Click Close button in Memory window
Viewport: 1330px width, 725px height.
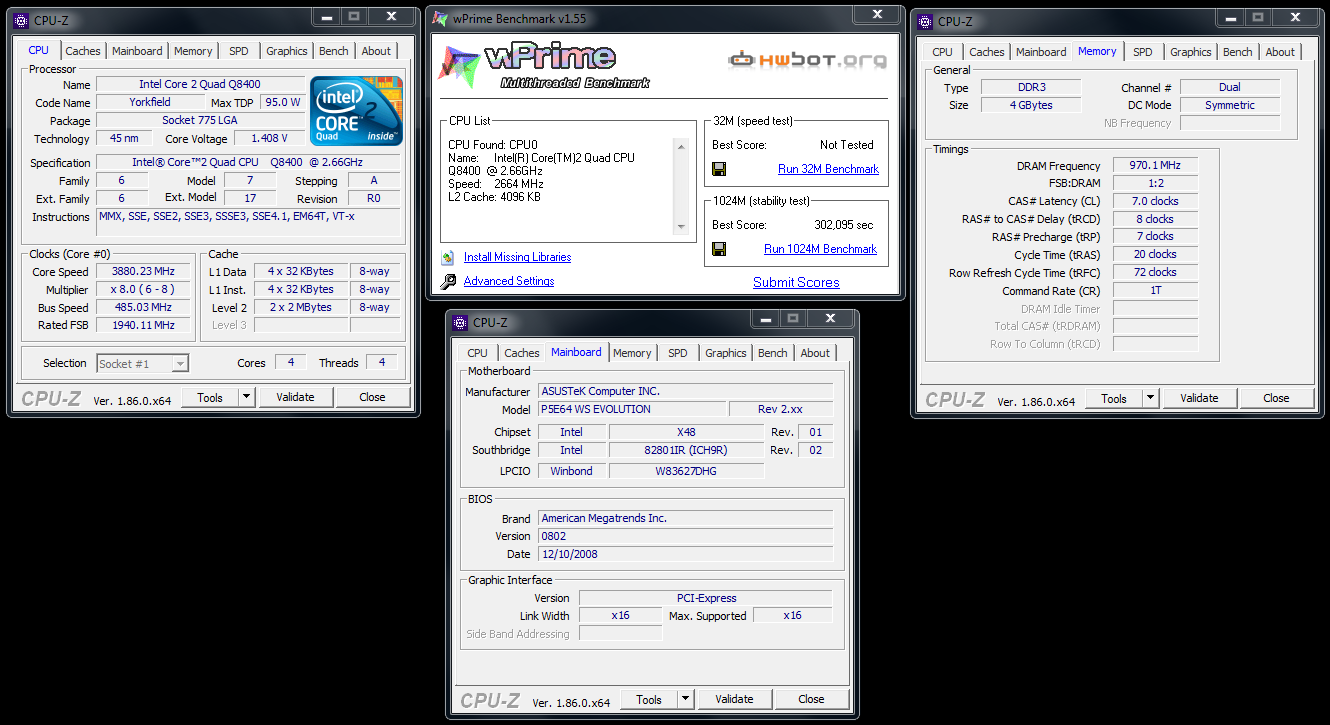(1276, 398)
